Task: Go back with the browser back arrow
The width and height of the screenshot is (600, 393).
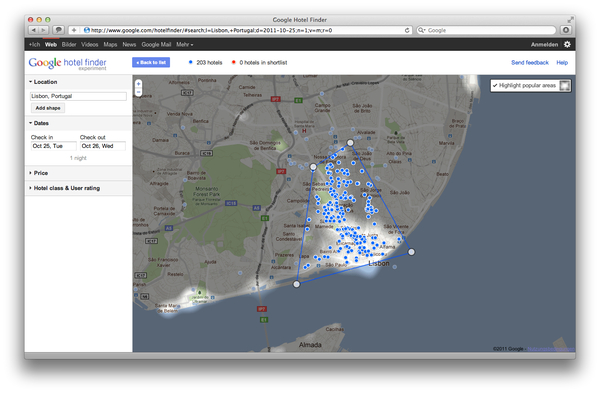Action: click(x=34, y=30)
